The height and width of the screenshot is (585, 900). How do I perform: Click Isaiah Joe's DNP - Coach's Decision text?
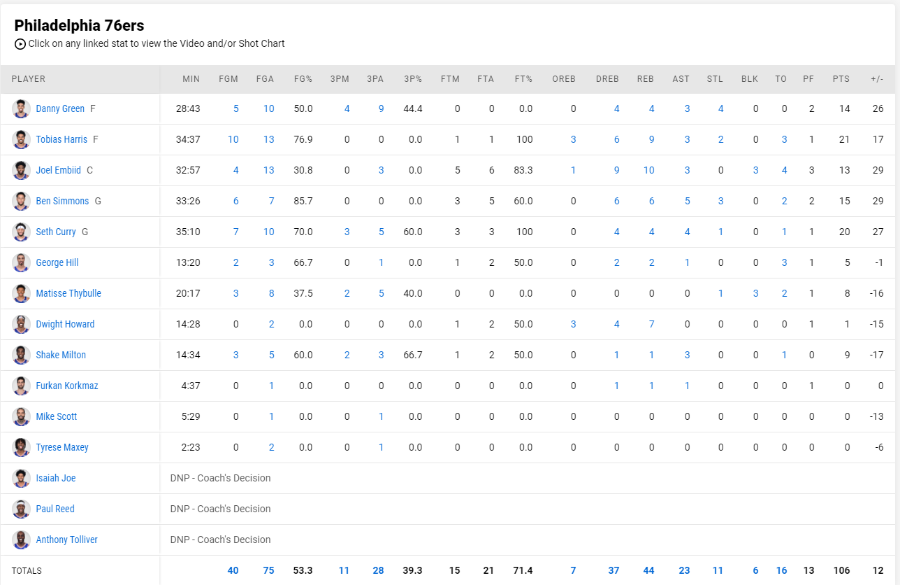tap(220, 478)
